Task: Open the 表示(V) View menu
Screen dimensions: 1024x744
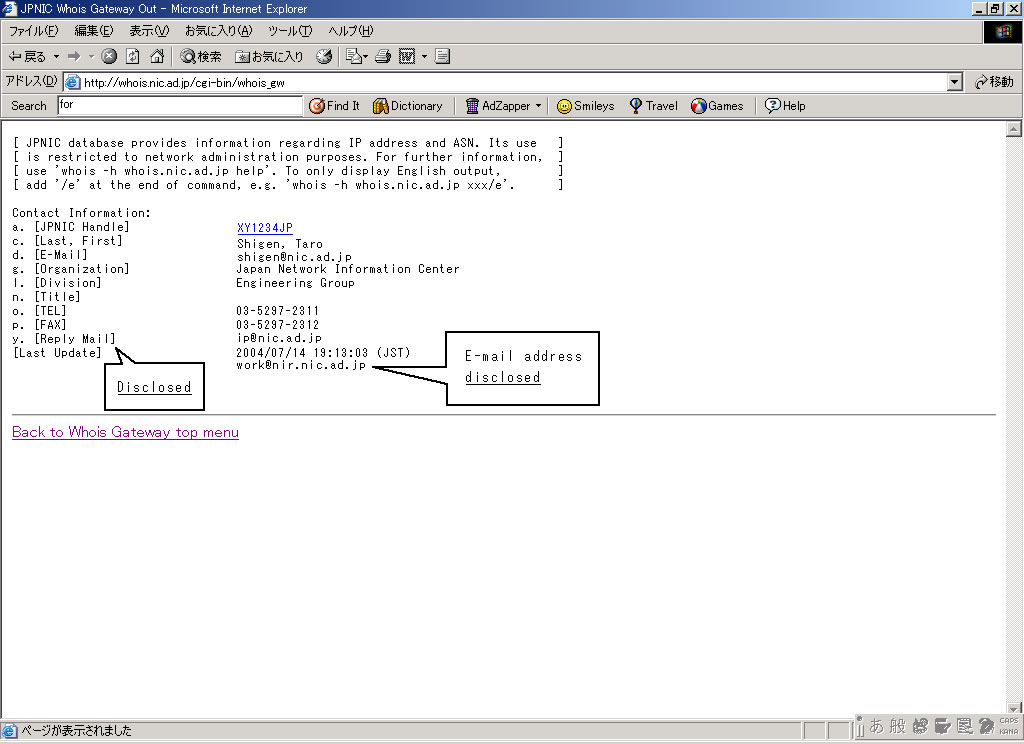Action: [x=149, y=31]
